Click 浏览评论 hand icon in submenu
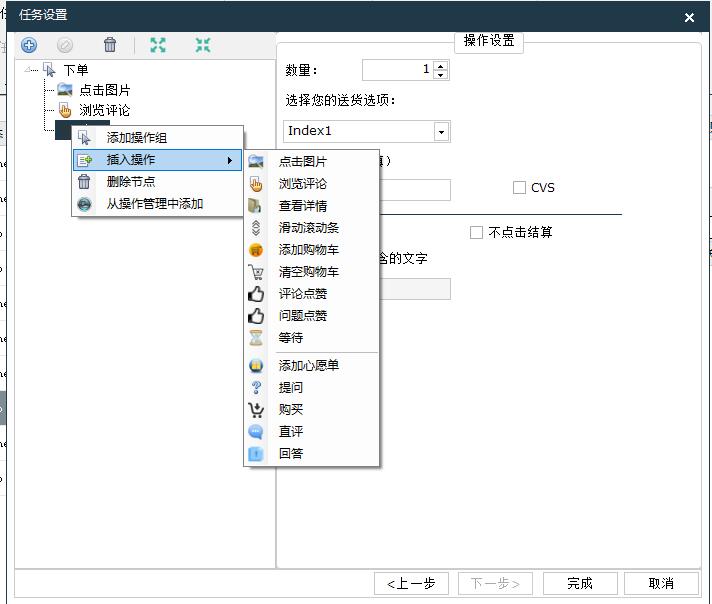Viewport: 712px width, 604px height. [x=256, y=183]
